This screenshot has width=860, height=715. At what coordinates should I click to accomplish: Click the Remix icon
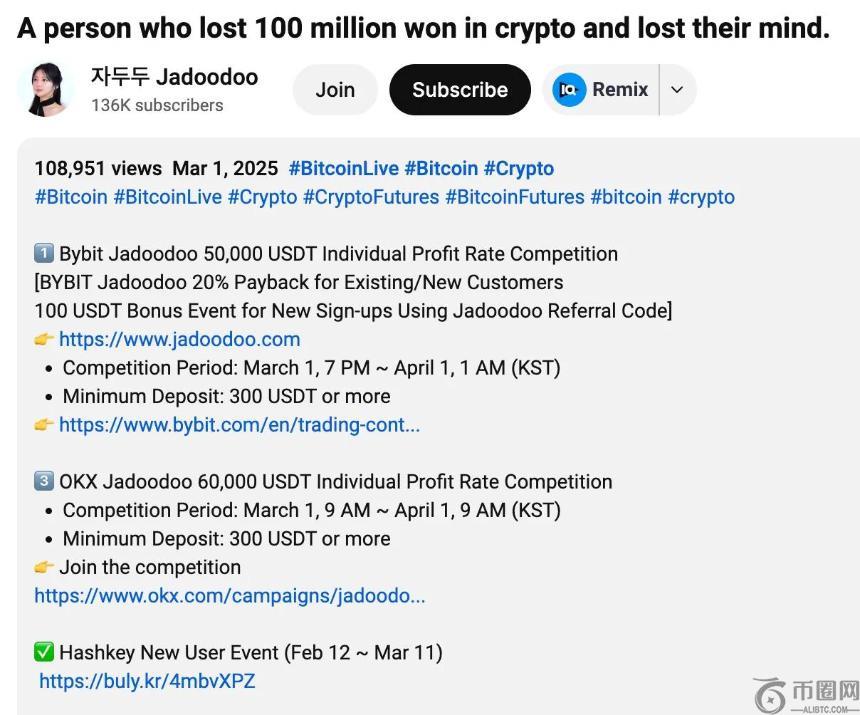pos(569,90)
